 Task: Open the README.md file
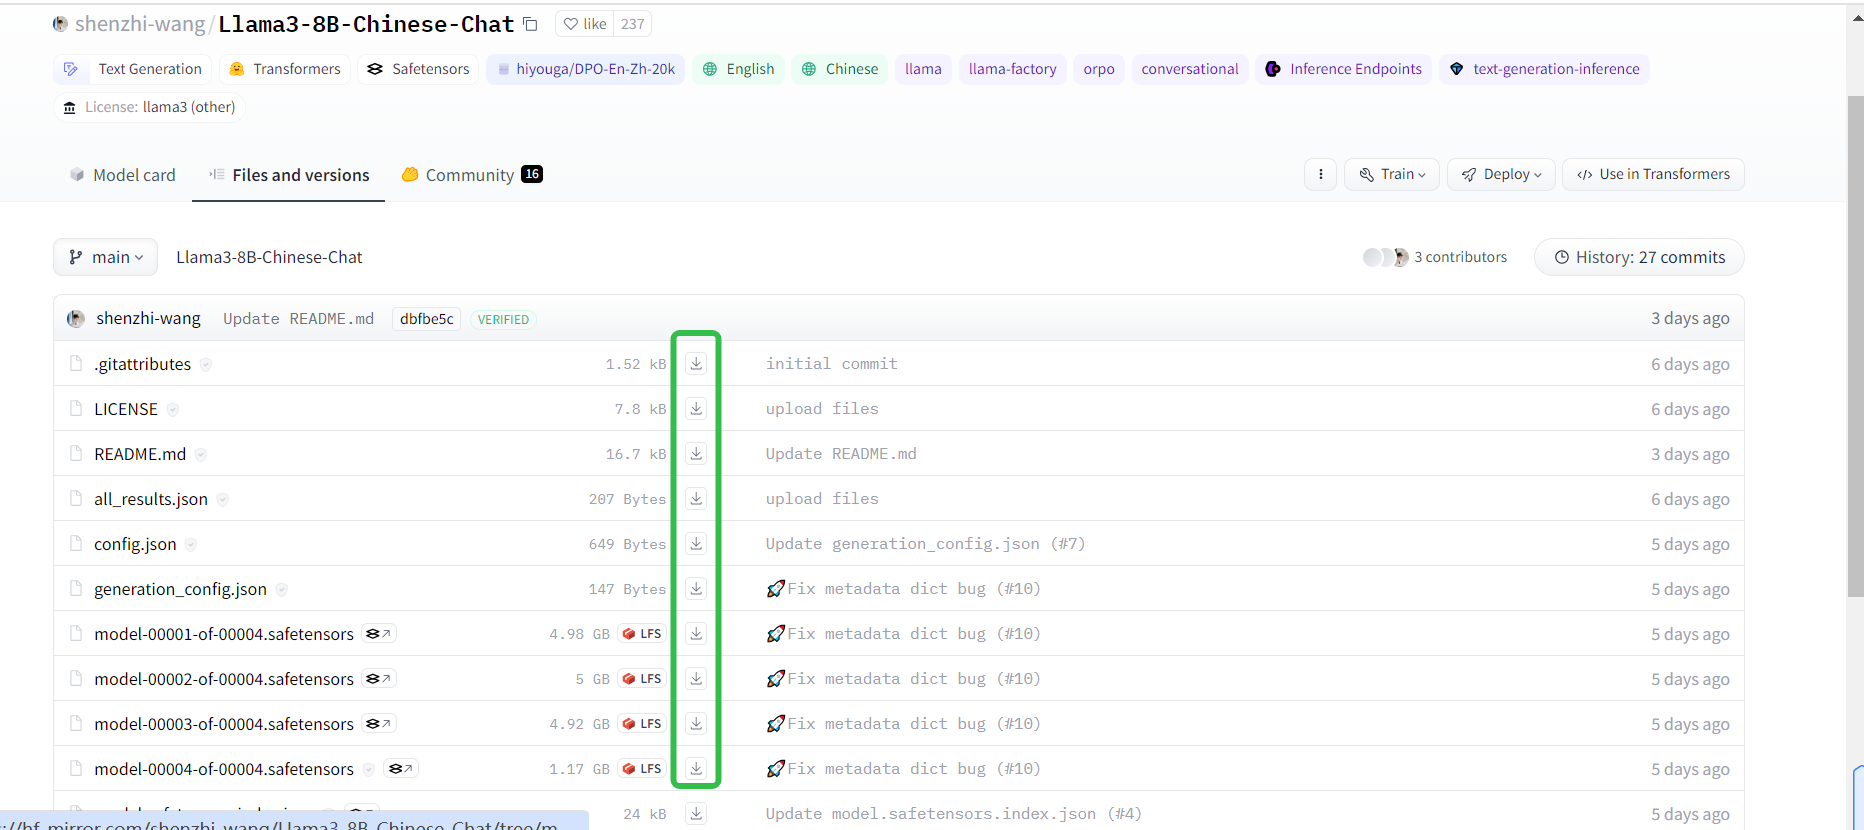(x=140, y=454)
